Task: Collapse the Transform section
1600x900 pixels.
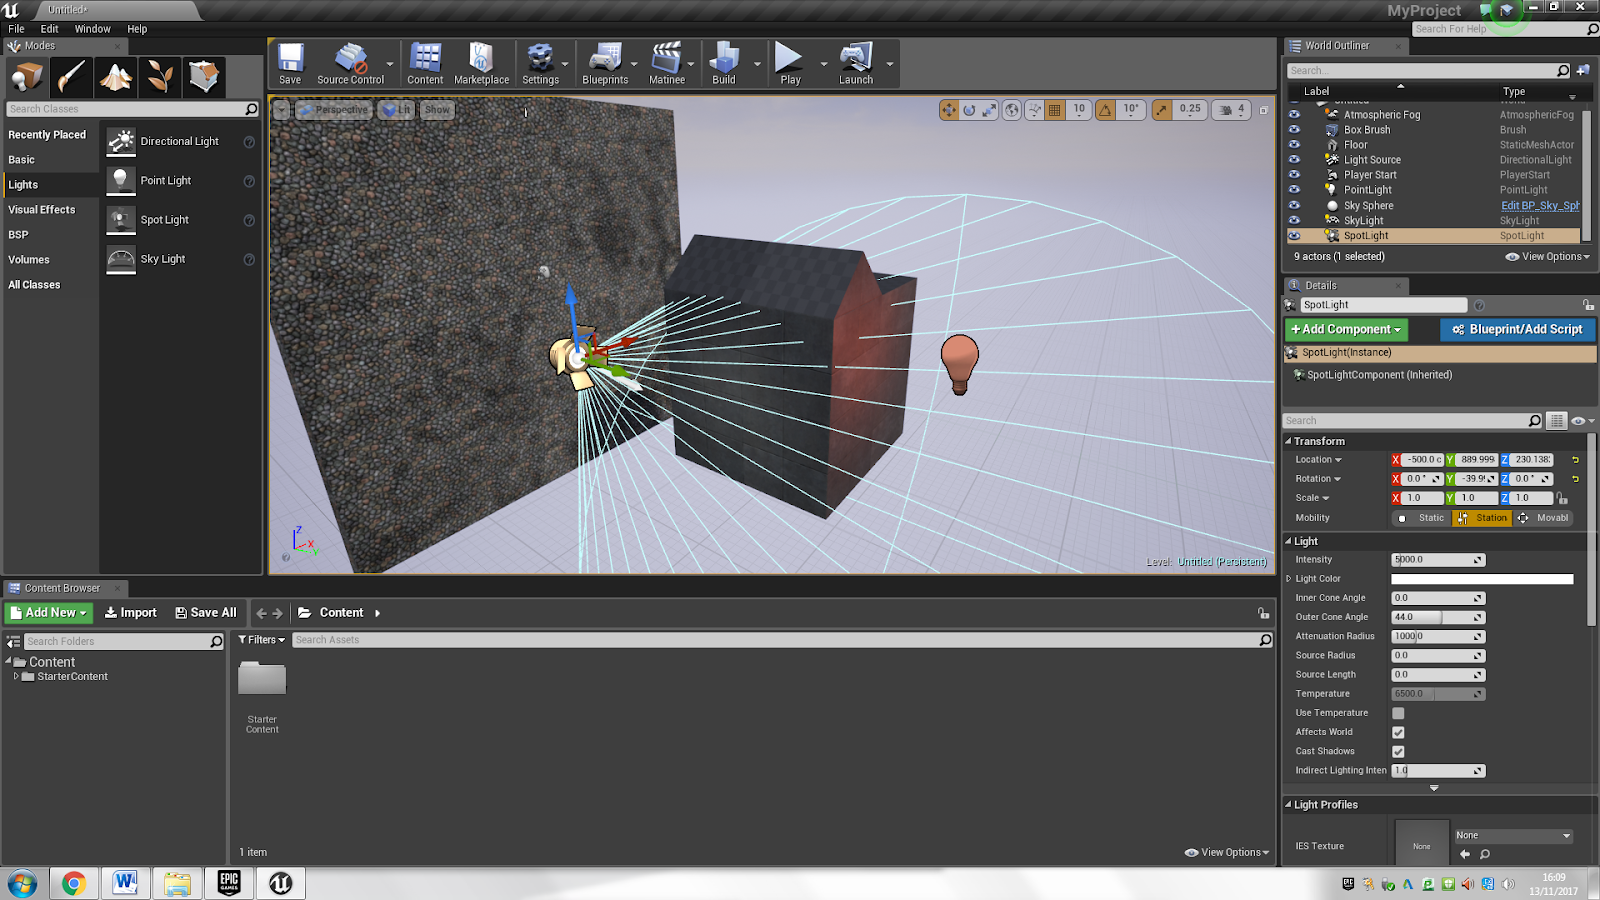Action: (1289, 441)
